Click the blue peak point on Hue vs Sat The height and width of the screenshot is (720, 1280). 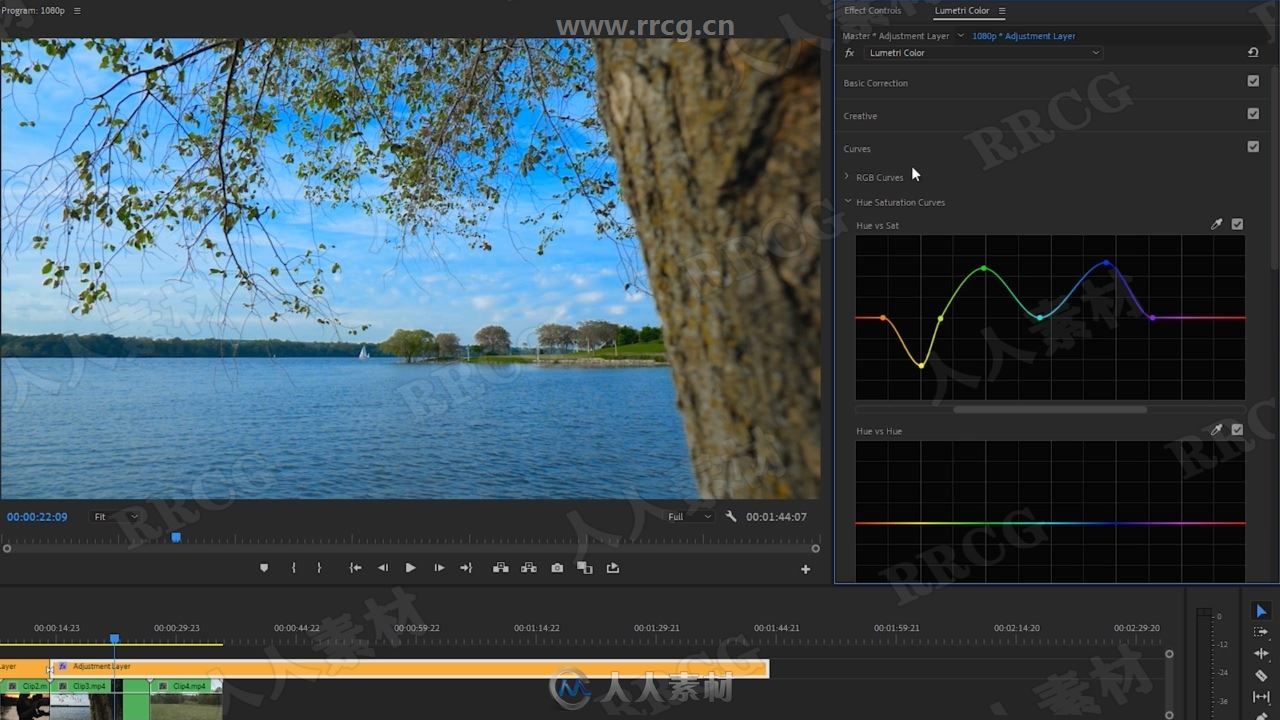coord(1106,263)
